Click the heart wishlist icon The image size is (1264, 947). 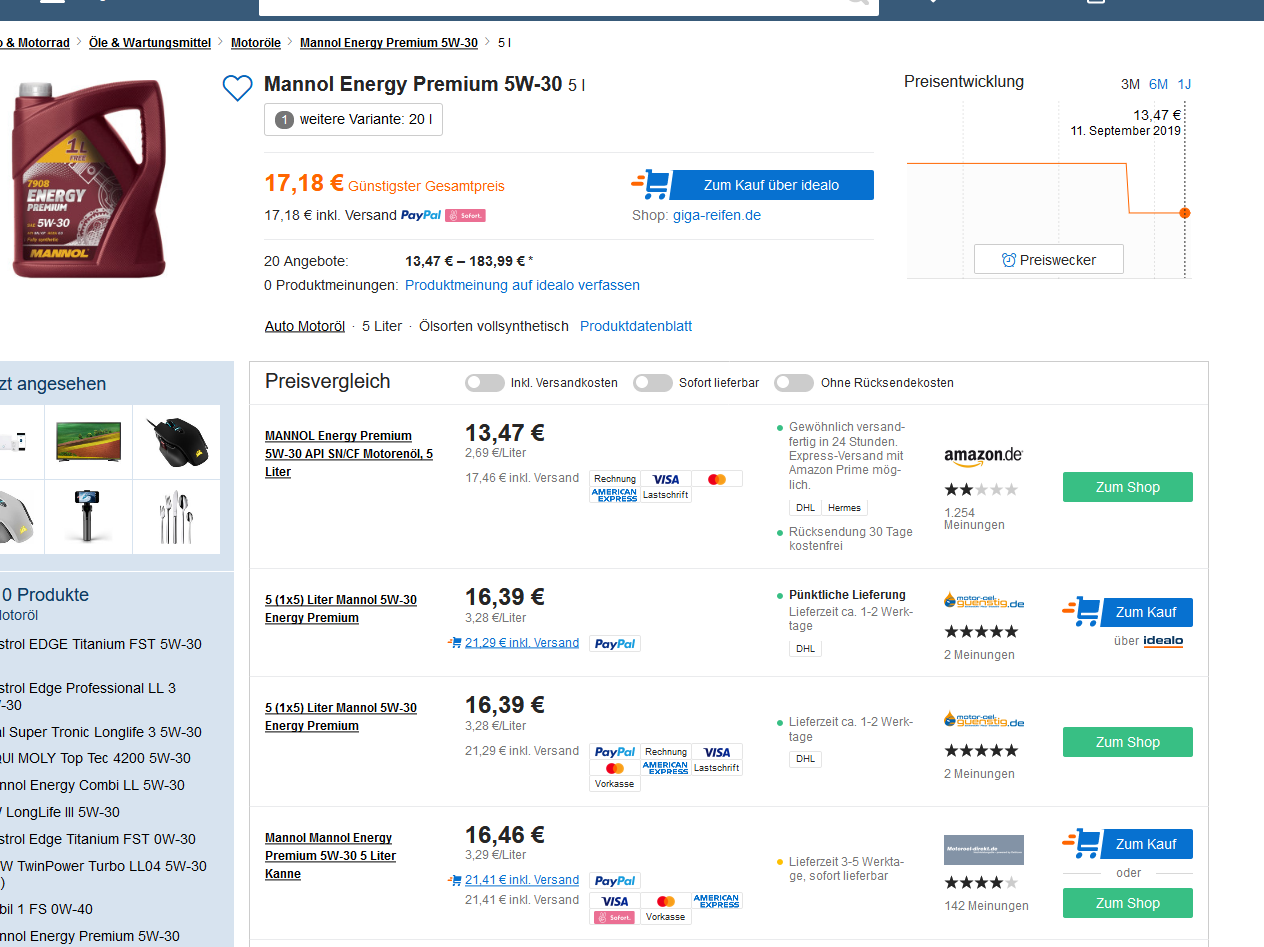coord(237,88)
